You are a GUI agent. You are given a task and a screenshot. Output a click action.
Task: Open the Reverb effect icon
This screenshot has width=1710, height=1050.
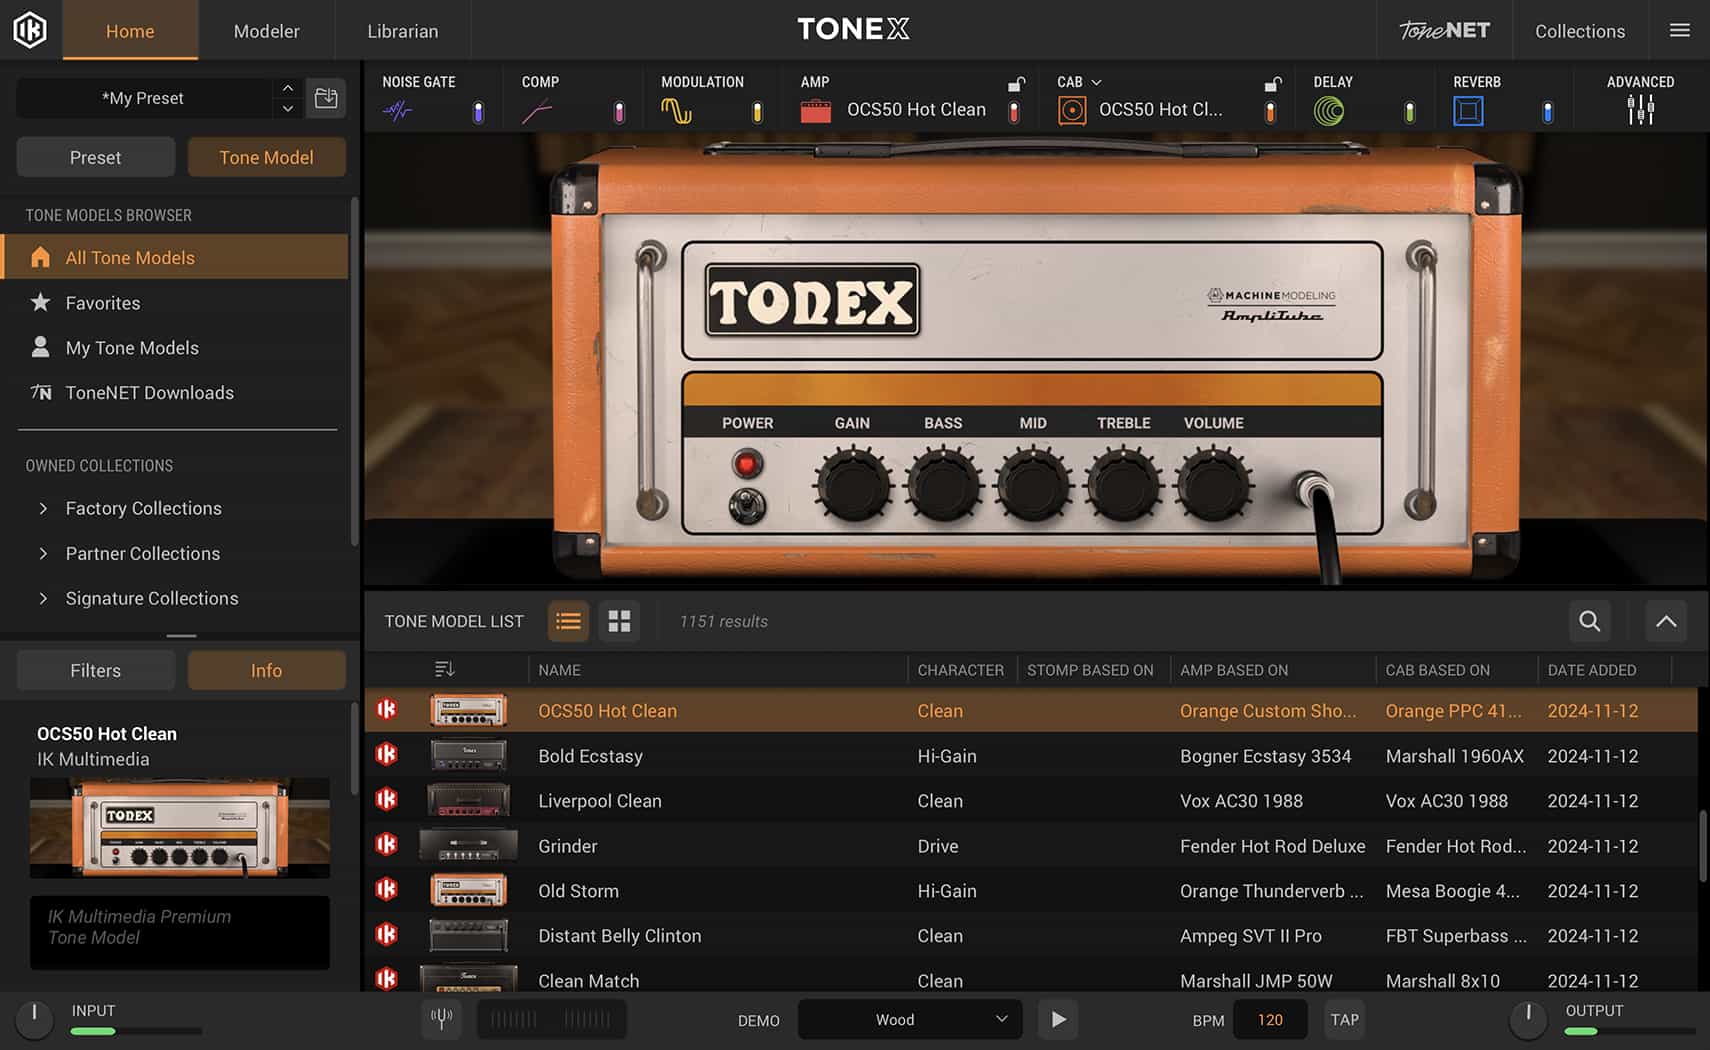[1468, 110]
